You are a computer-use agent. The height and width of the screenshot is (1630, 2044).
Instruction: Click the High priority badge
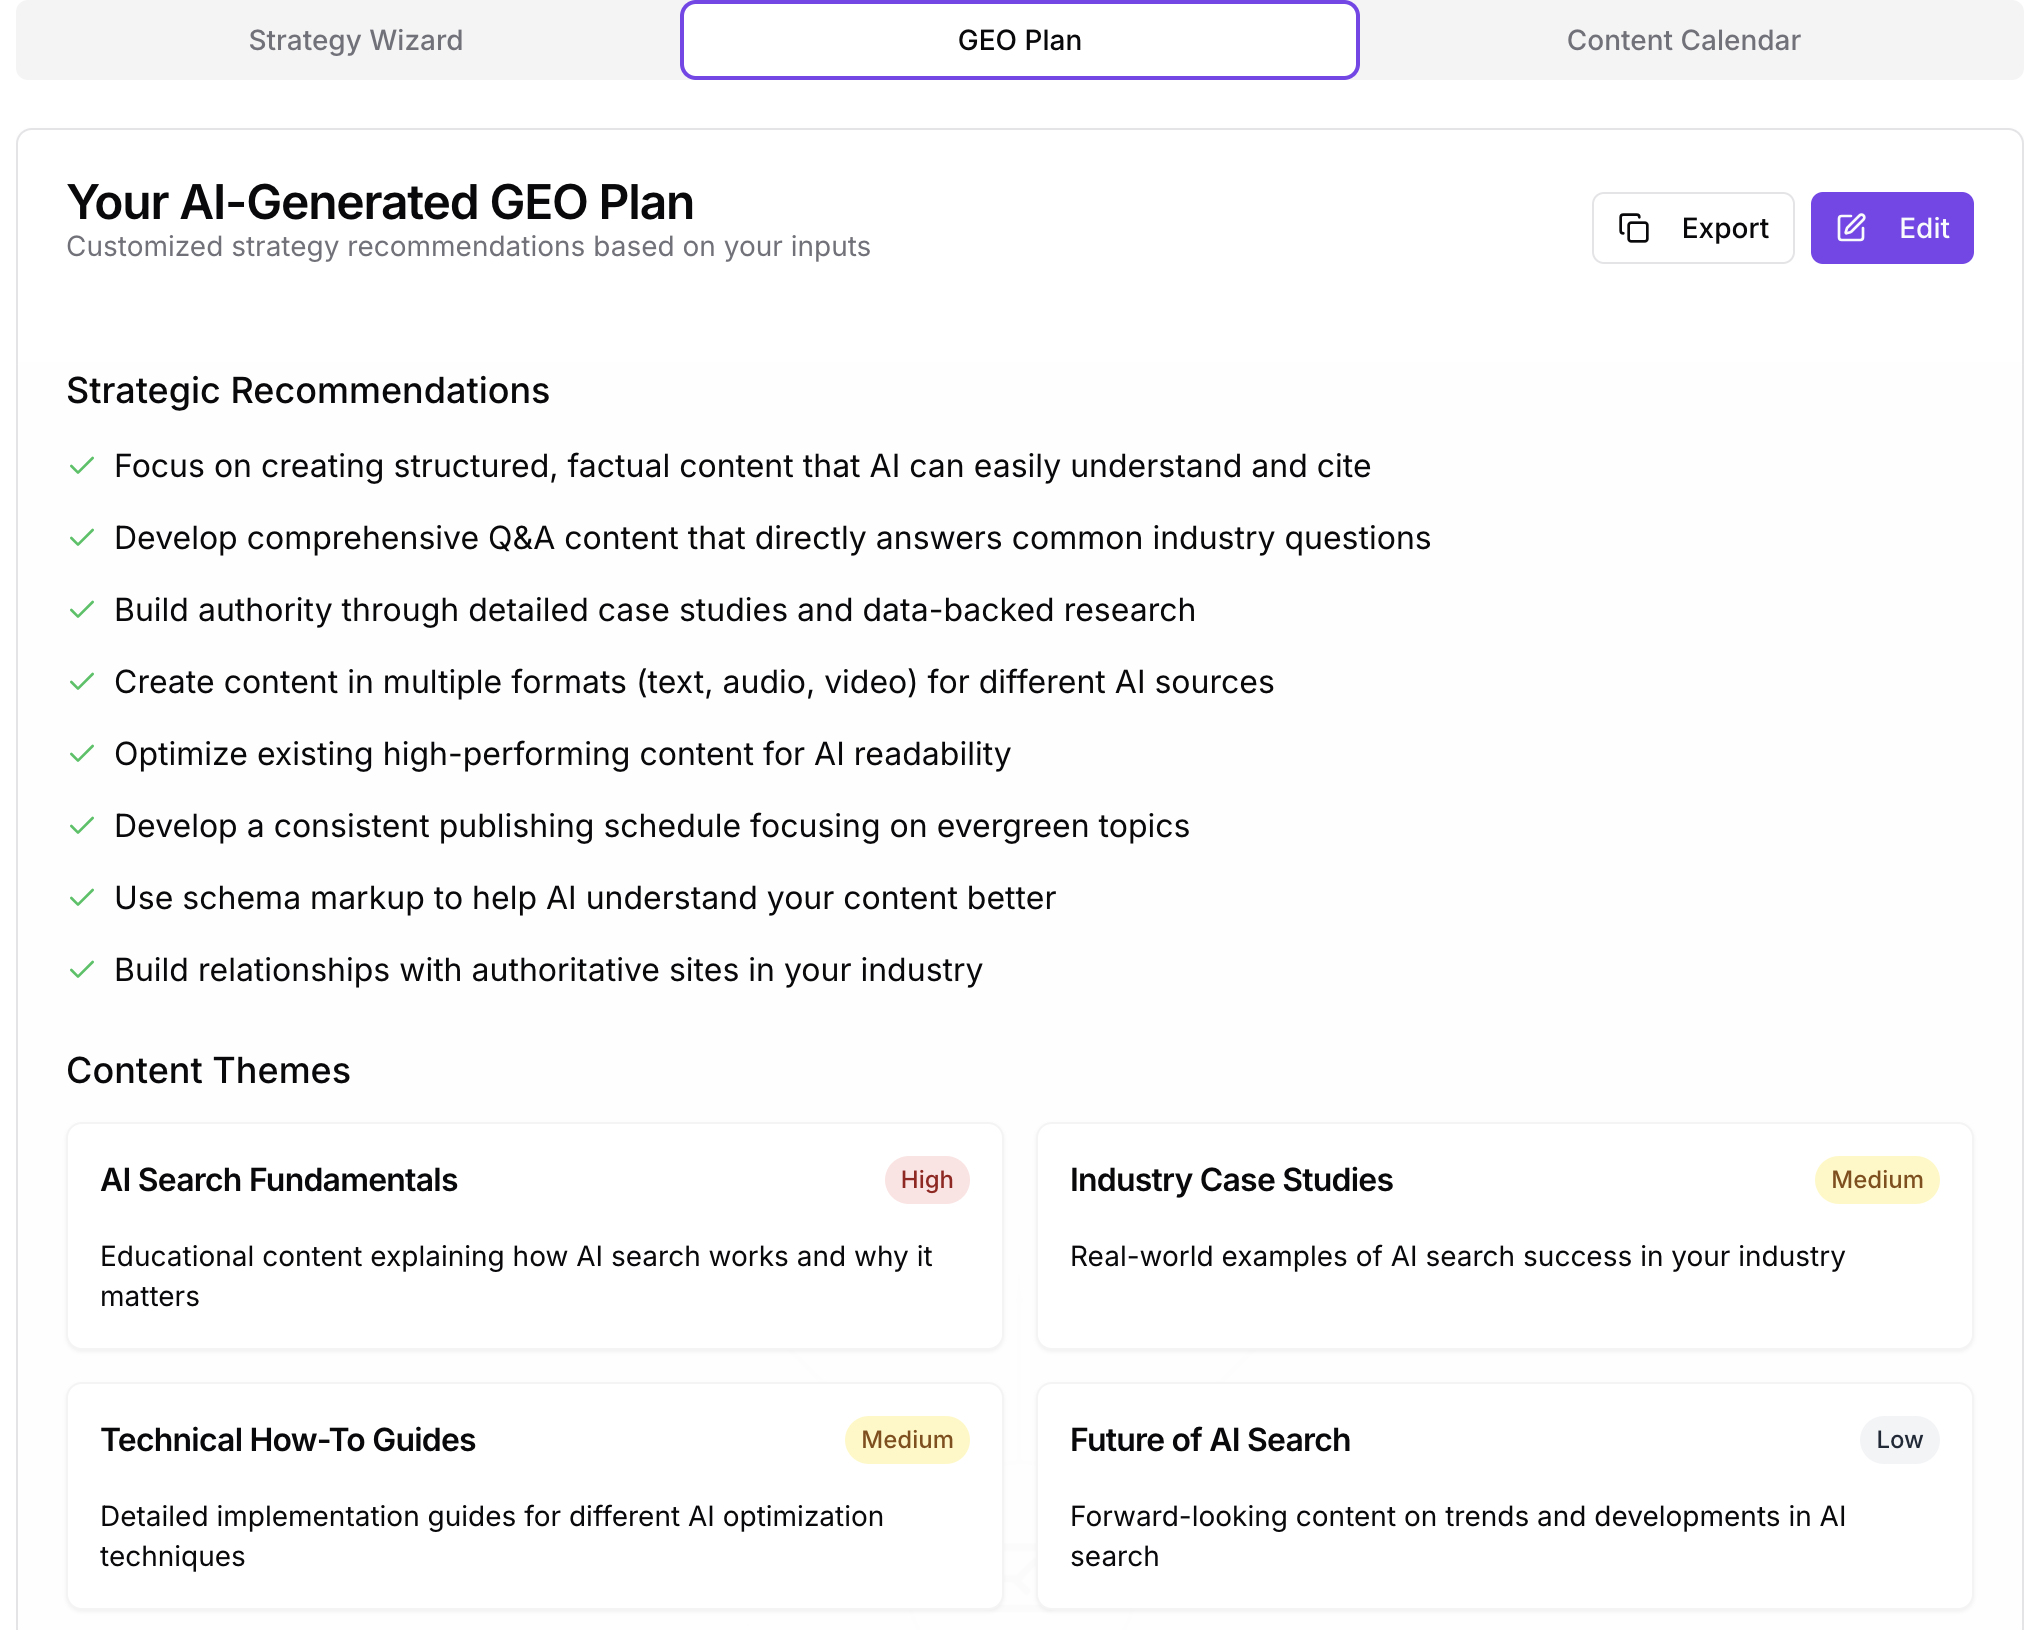[927, 1180]
